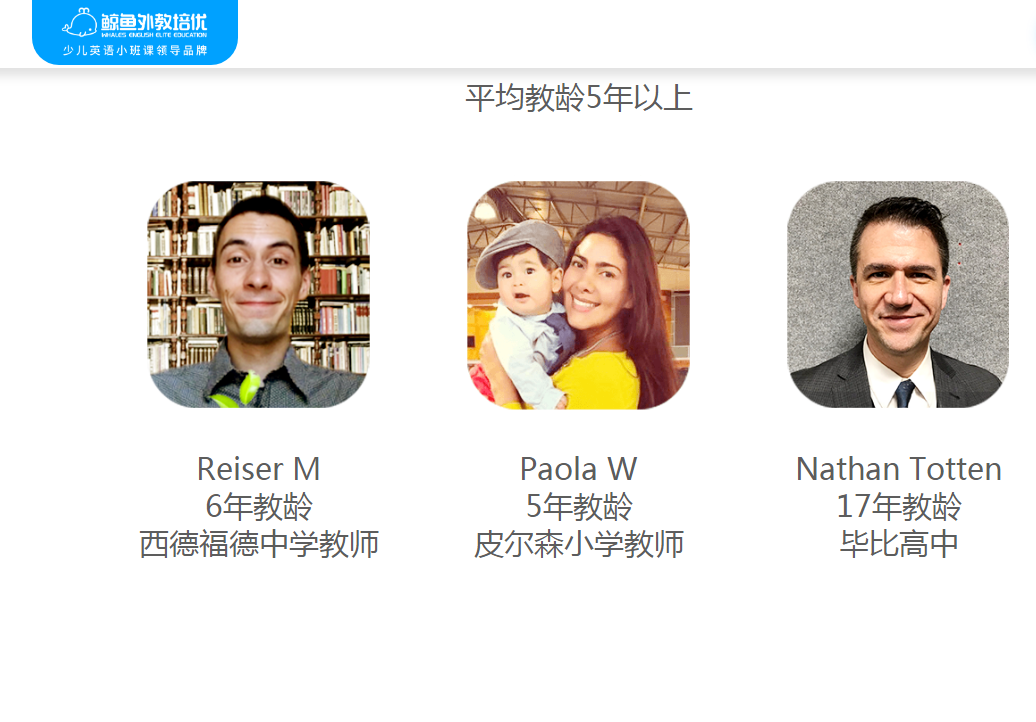Click the Paola W teacher name
The width and height of the screenshot is (1036, 722).
click(578, 469)
